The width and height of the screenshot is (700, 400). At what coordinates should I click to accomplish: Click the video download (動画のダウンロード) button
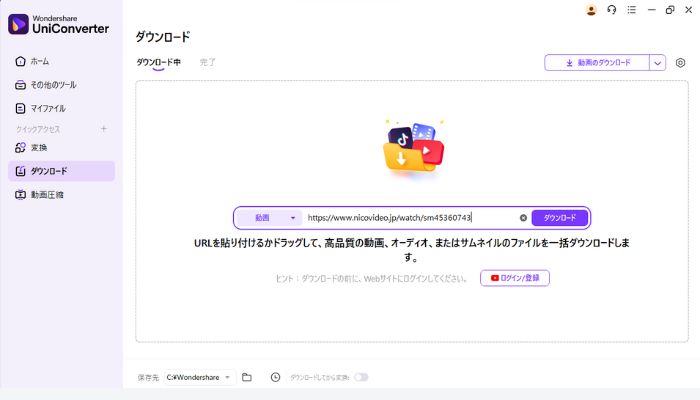[x=597, y=63]
